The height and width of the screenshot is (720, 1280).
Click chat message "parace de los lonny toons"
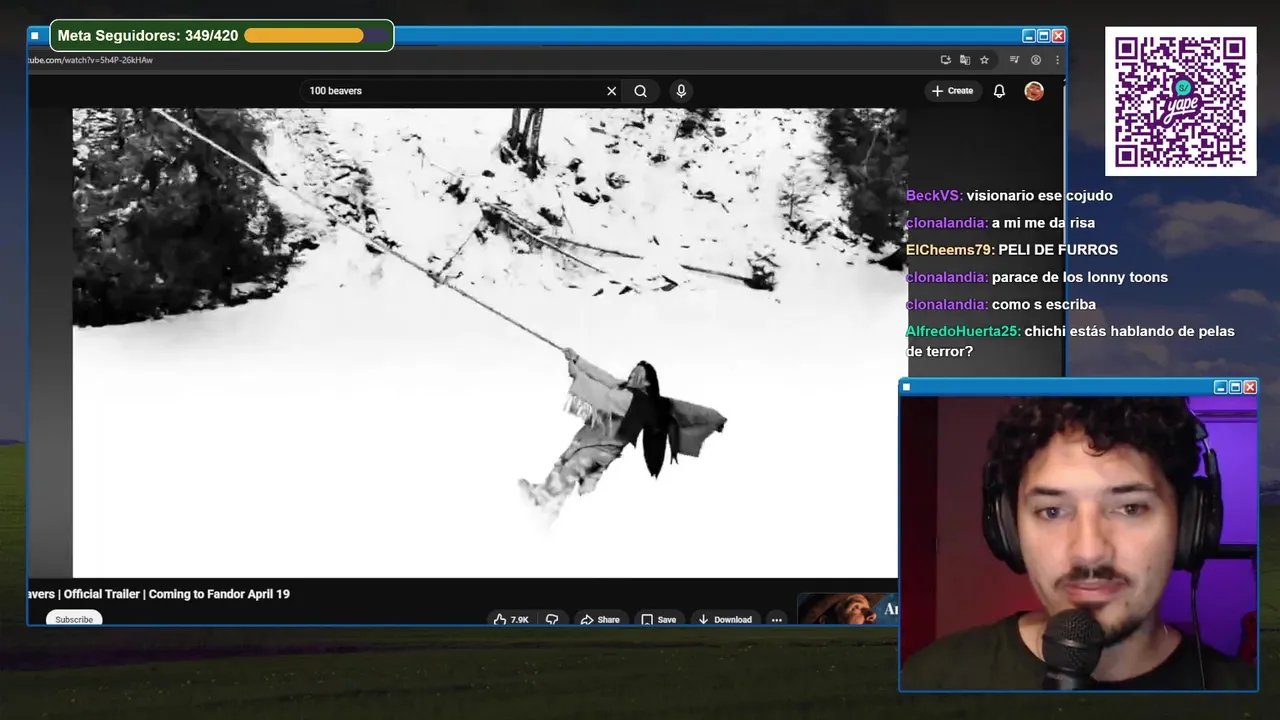coord(1080,277)
